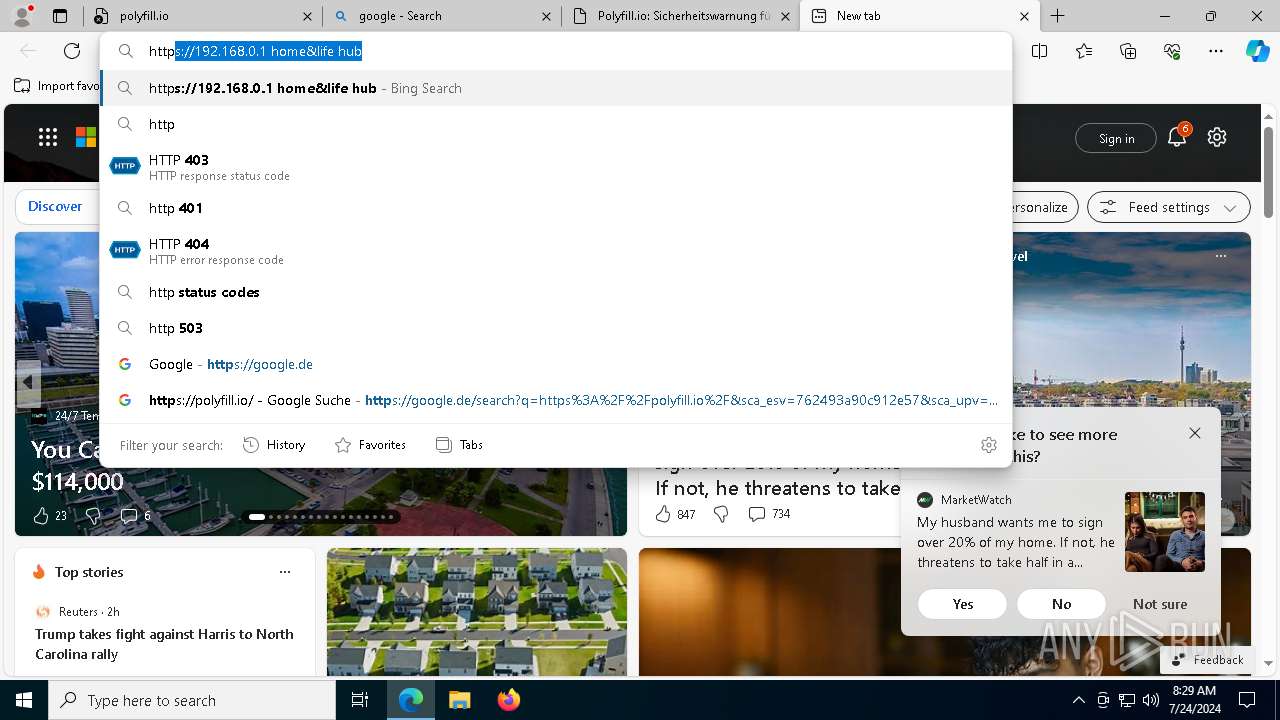Image resolution: width=1280 pixels, height=720 pixels.
Task: Filter search by Tabs
Action: (460, 445)
